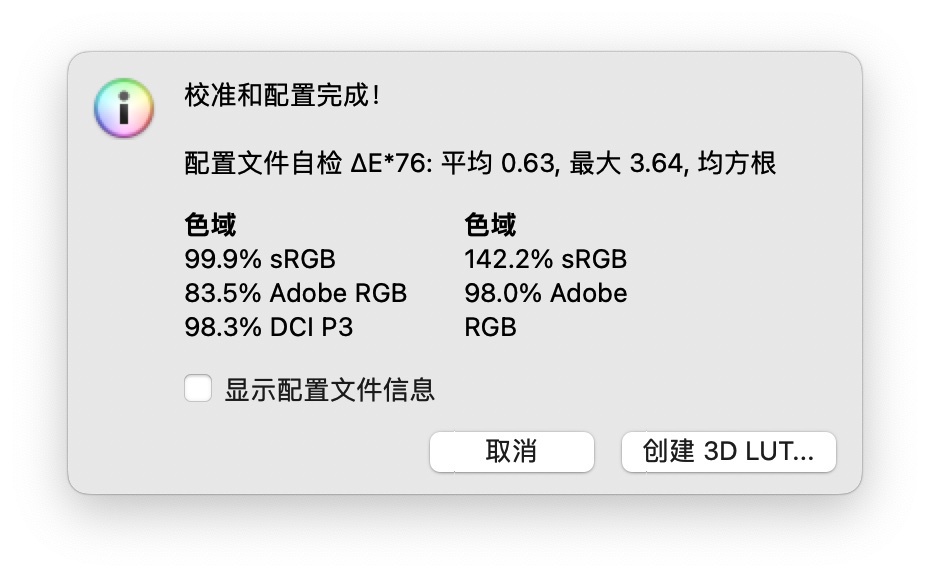Select the 98.0% Adobe volume line
Image resolution: width=930 pixels, height=578 pixels.
[x=546, y=293]
